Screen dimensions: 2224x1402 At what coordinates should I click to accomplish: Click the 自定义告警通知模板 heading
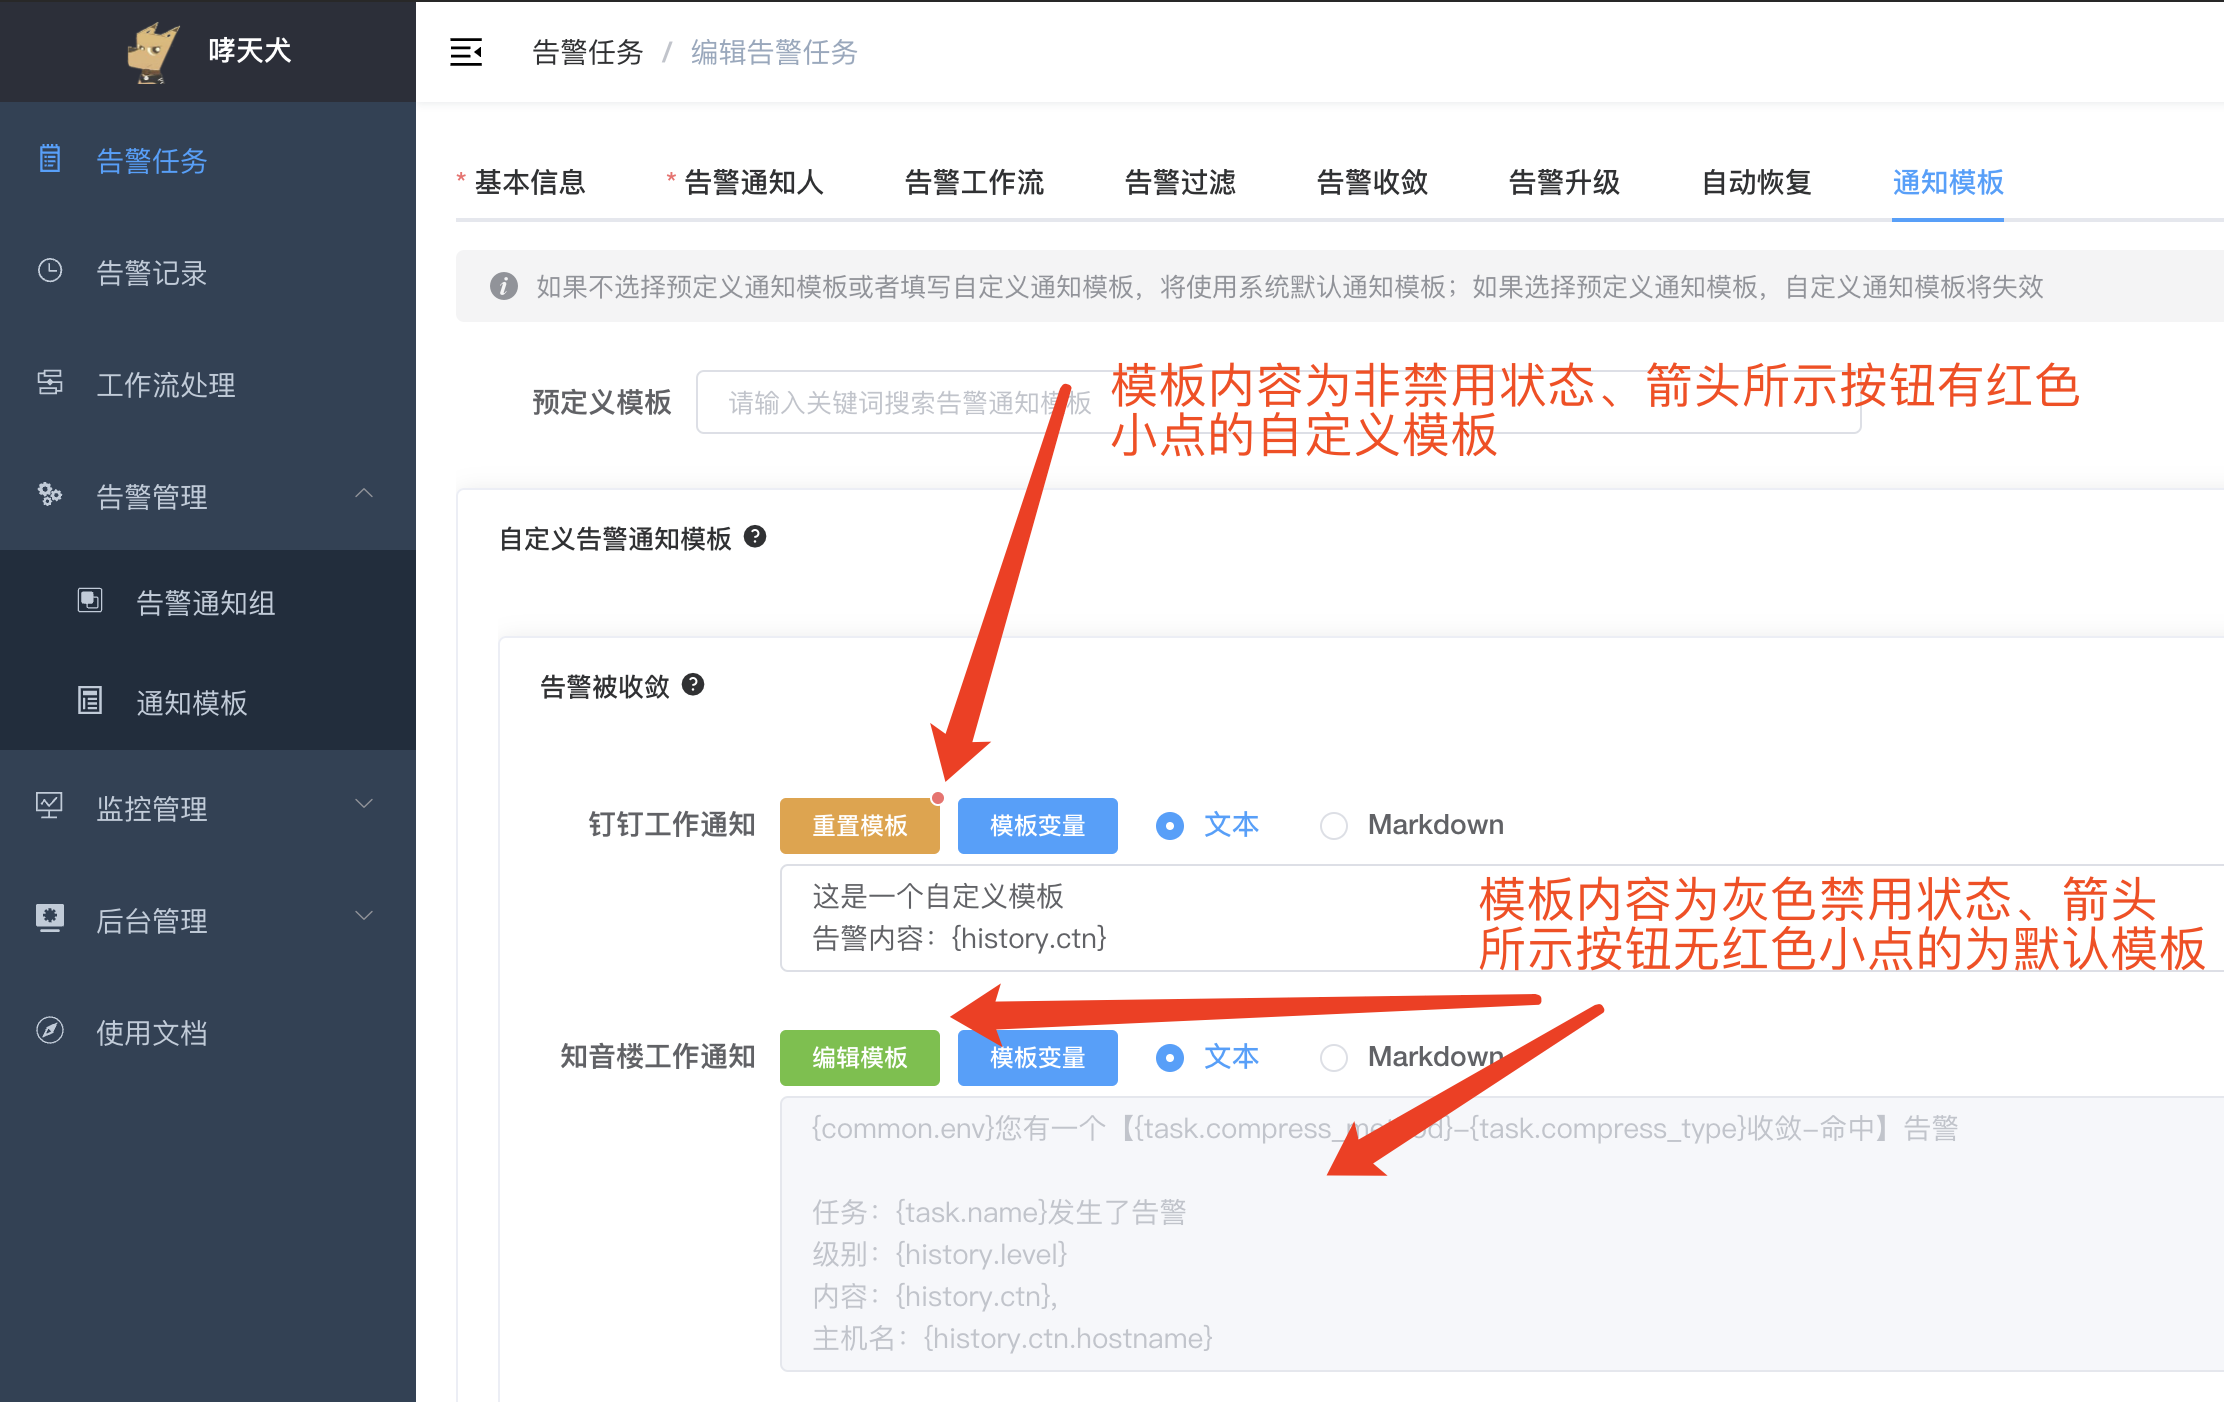[x=616, y=539]
